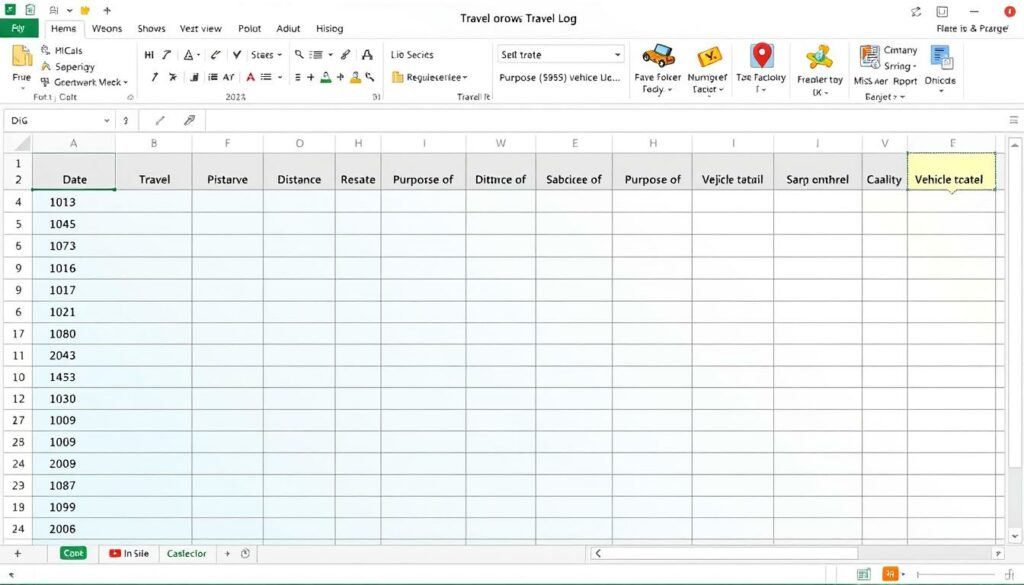The width and height of the screenshot is (1024, 585).
Task: Click the Seperigy ribbon command
Action: click(x=68, y=67)
